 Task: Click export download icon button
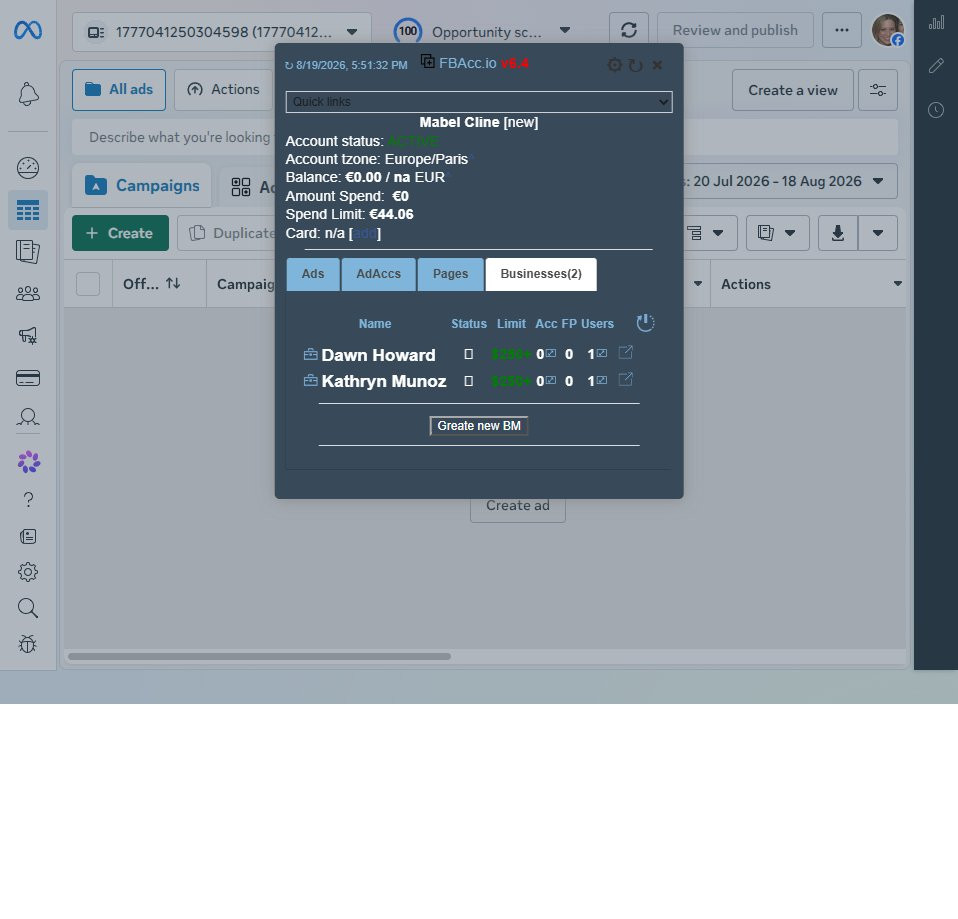click(x=838, y=233)
